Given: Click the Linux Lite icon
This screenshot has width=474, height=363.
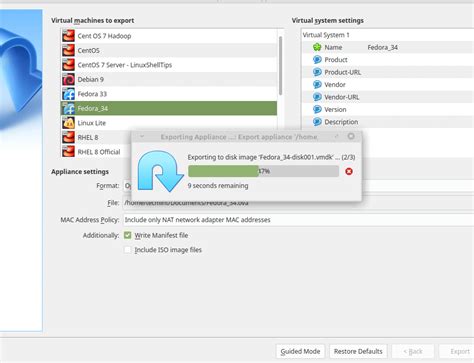Looking at the screenshot, I should click(68, 123).
